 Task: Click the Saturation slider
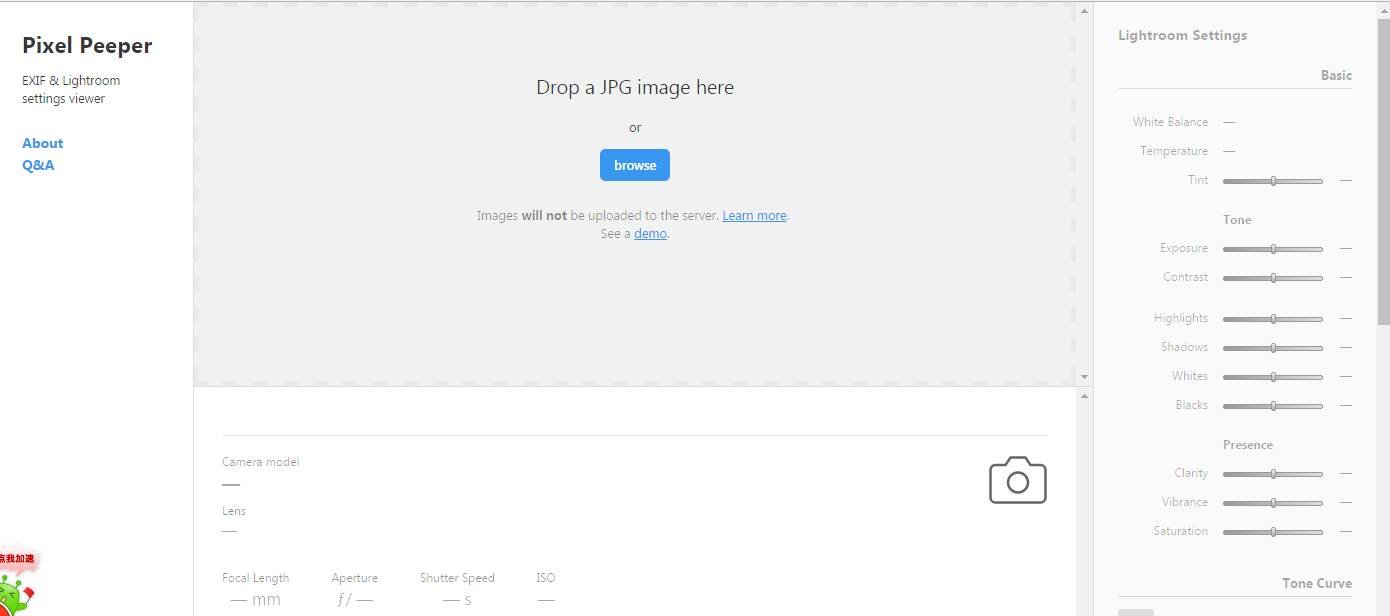[1273, 532]
